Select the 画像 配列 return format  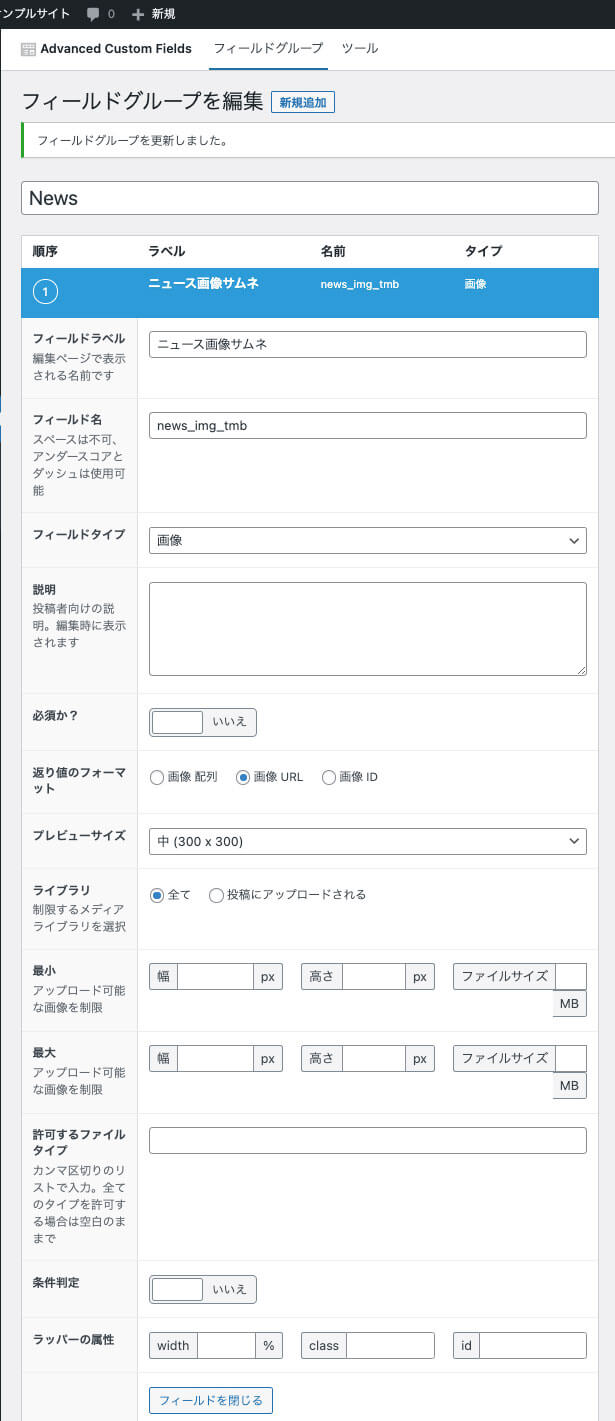tap(157, 778)
